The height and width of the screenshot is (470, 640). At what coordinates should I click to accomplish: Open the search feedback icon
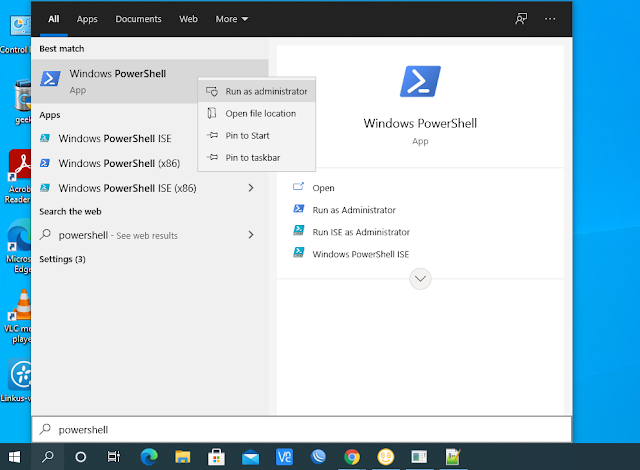[x=521, y=19]
